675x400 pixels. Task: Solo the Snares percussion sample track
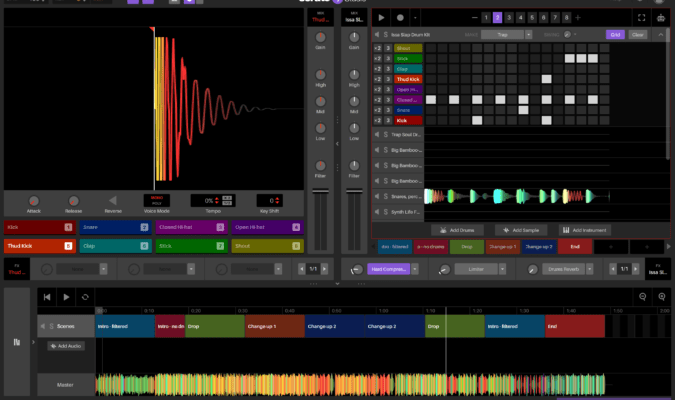(388, 196)
